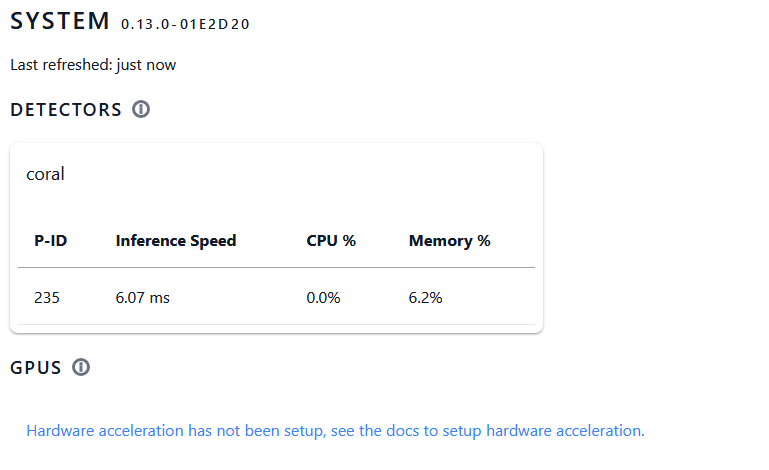
Task: Click the CPU % column header
Action: 331,240
